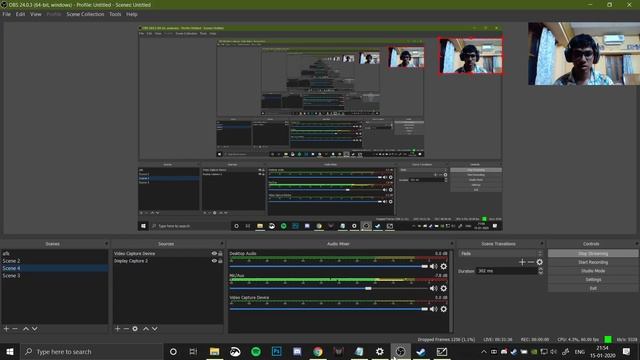
Task: Add a new source with the plus icon
Action: (118, 329)
